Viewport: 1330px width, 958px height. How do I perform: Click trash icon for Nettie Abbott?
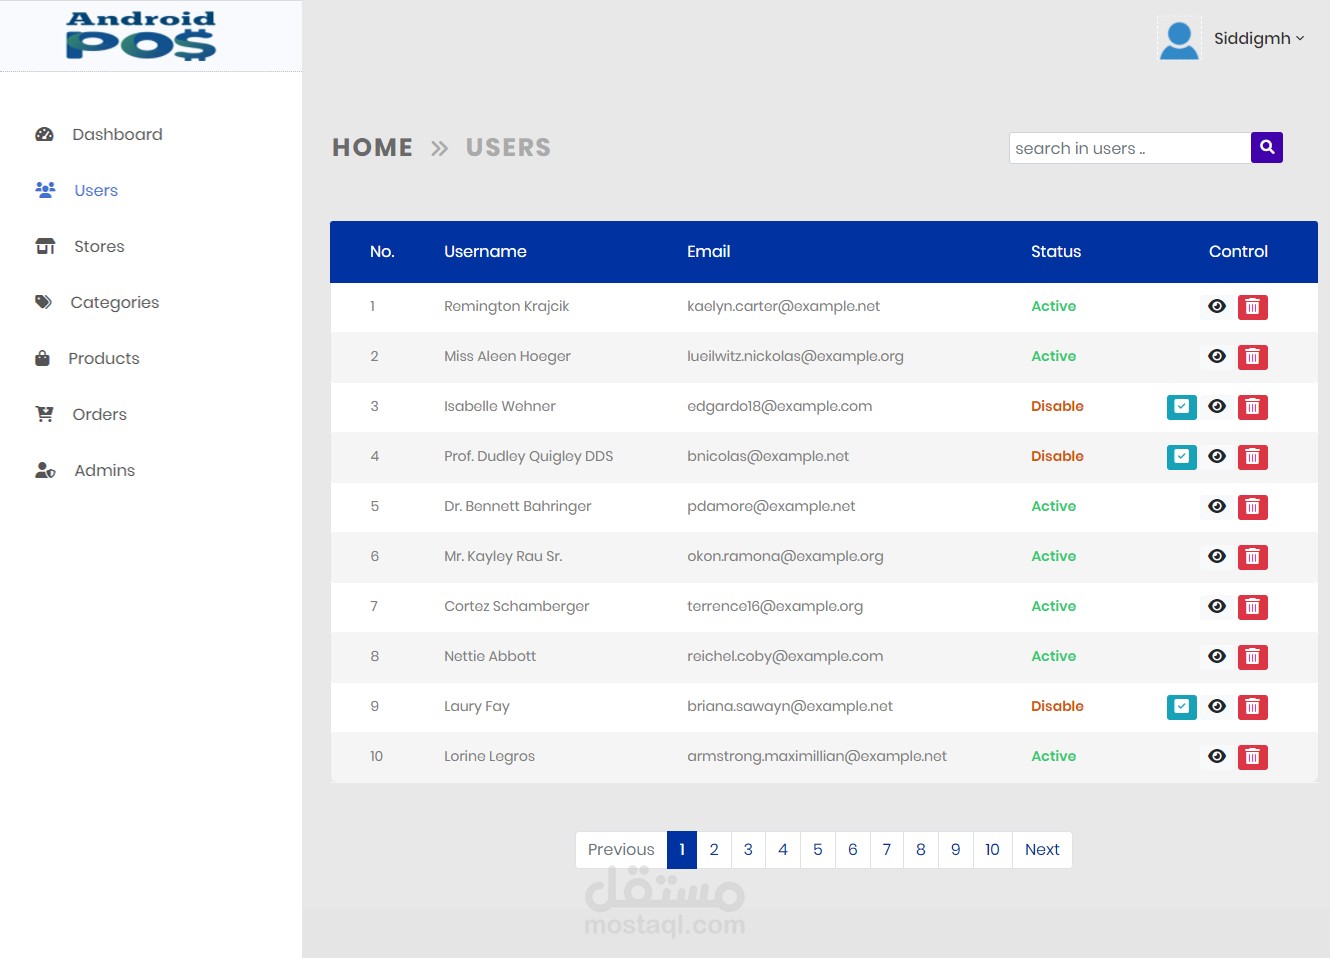(1252, 657)
